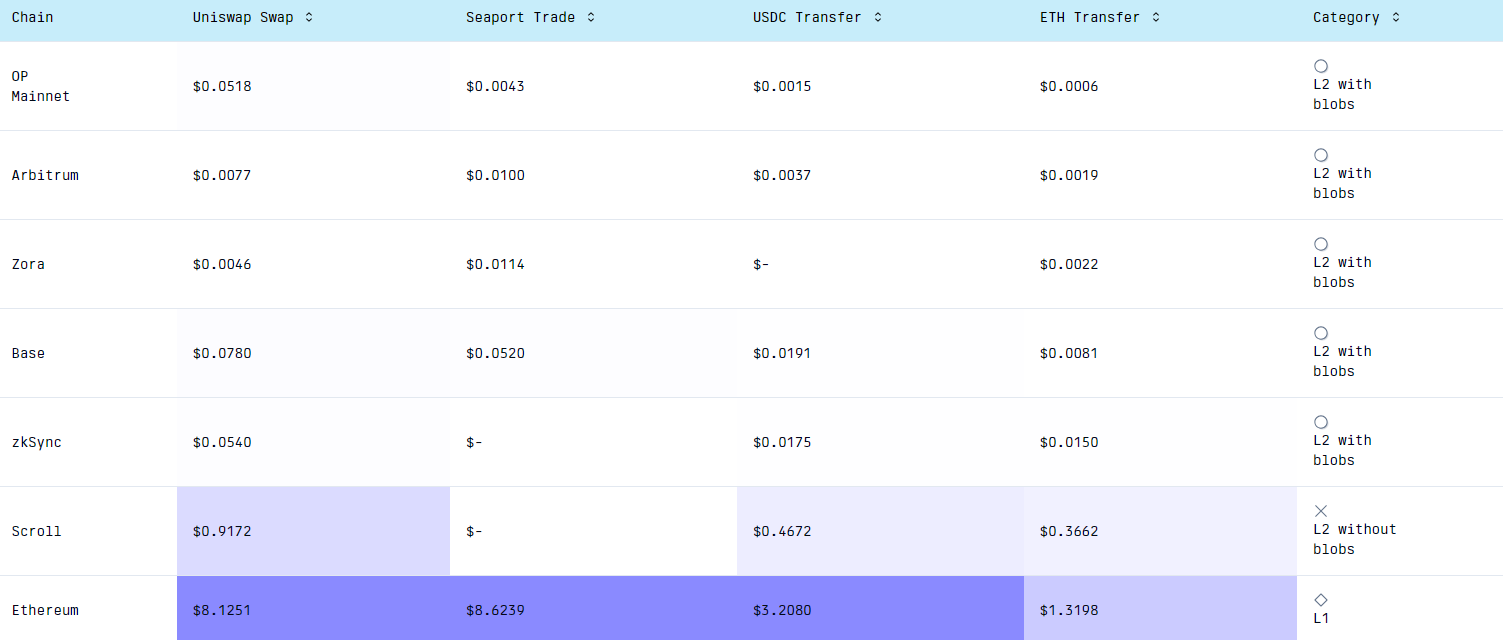Click the X icon in Scroll row
The image size is (1503, 640).
(1320, 511)
